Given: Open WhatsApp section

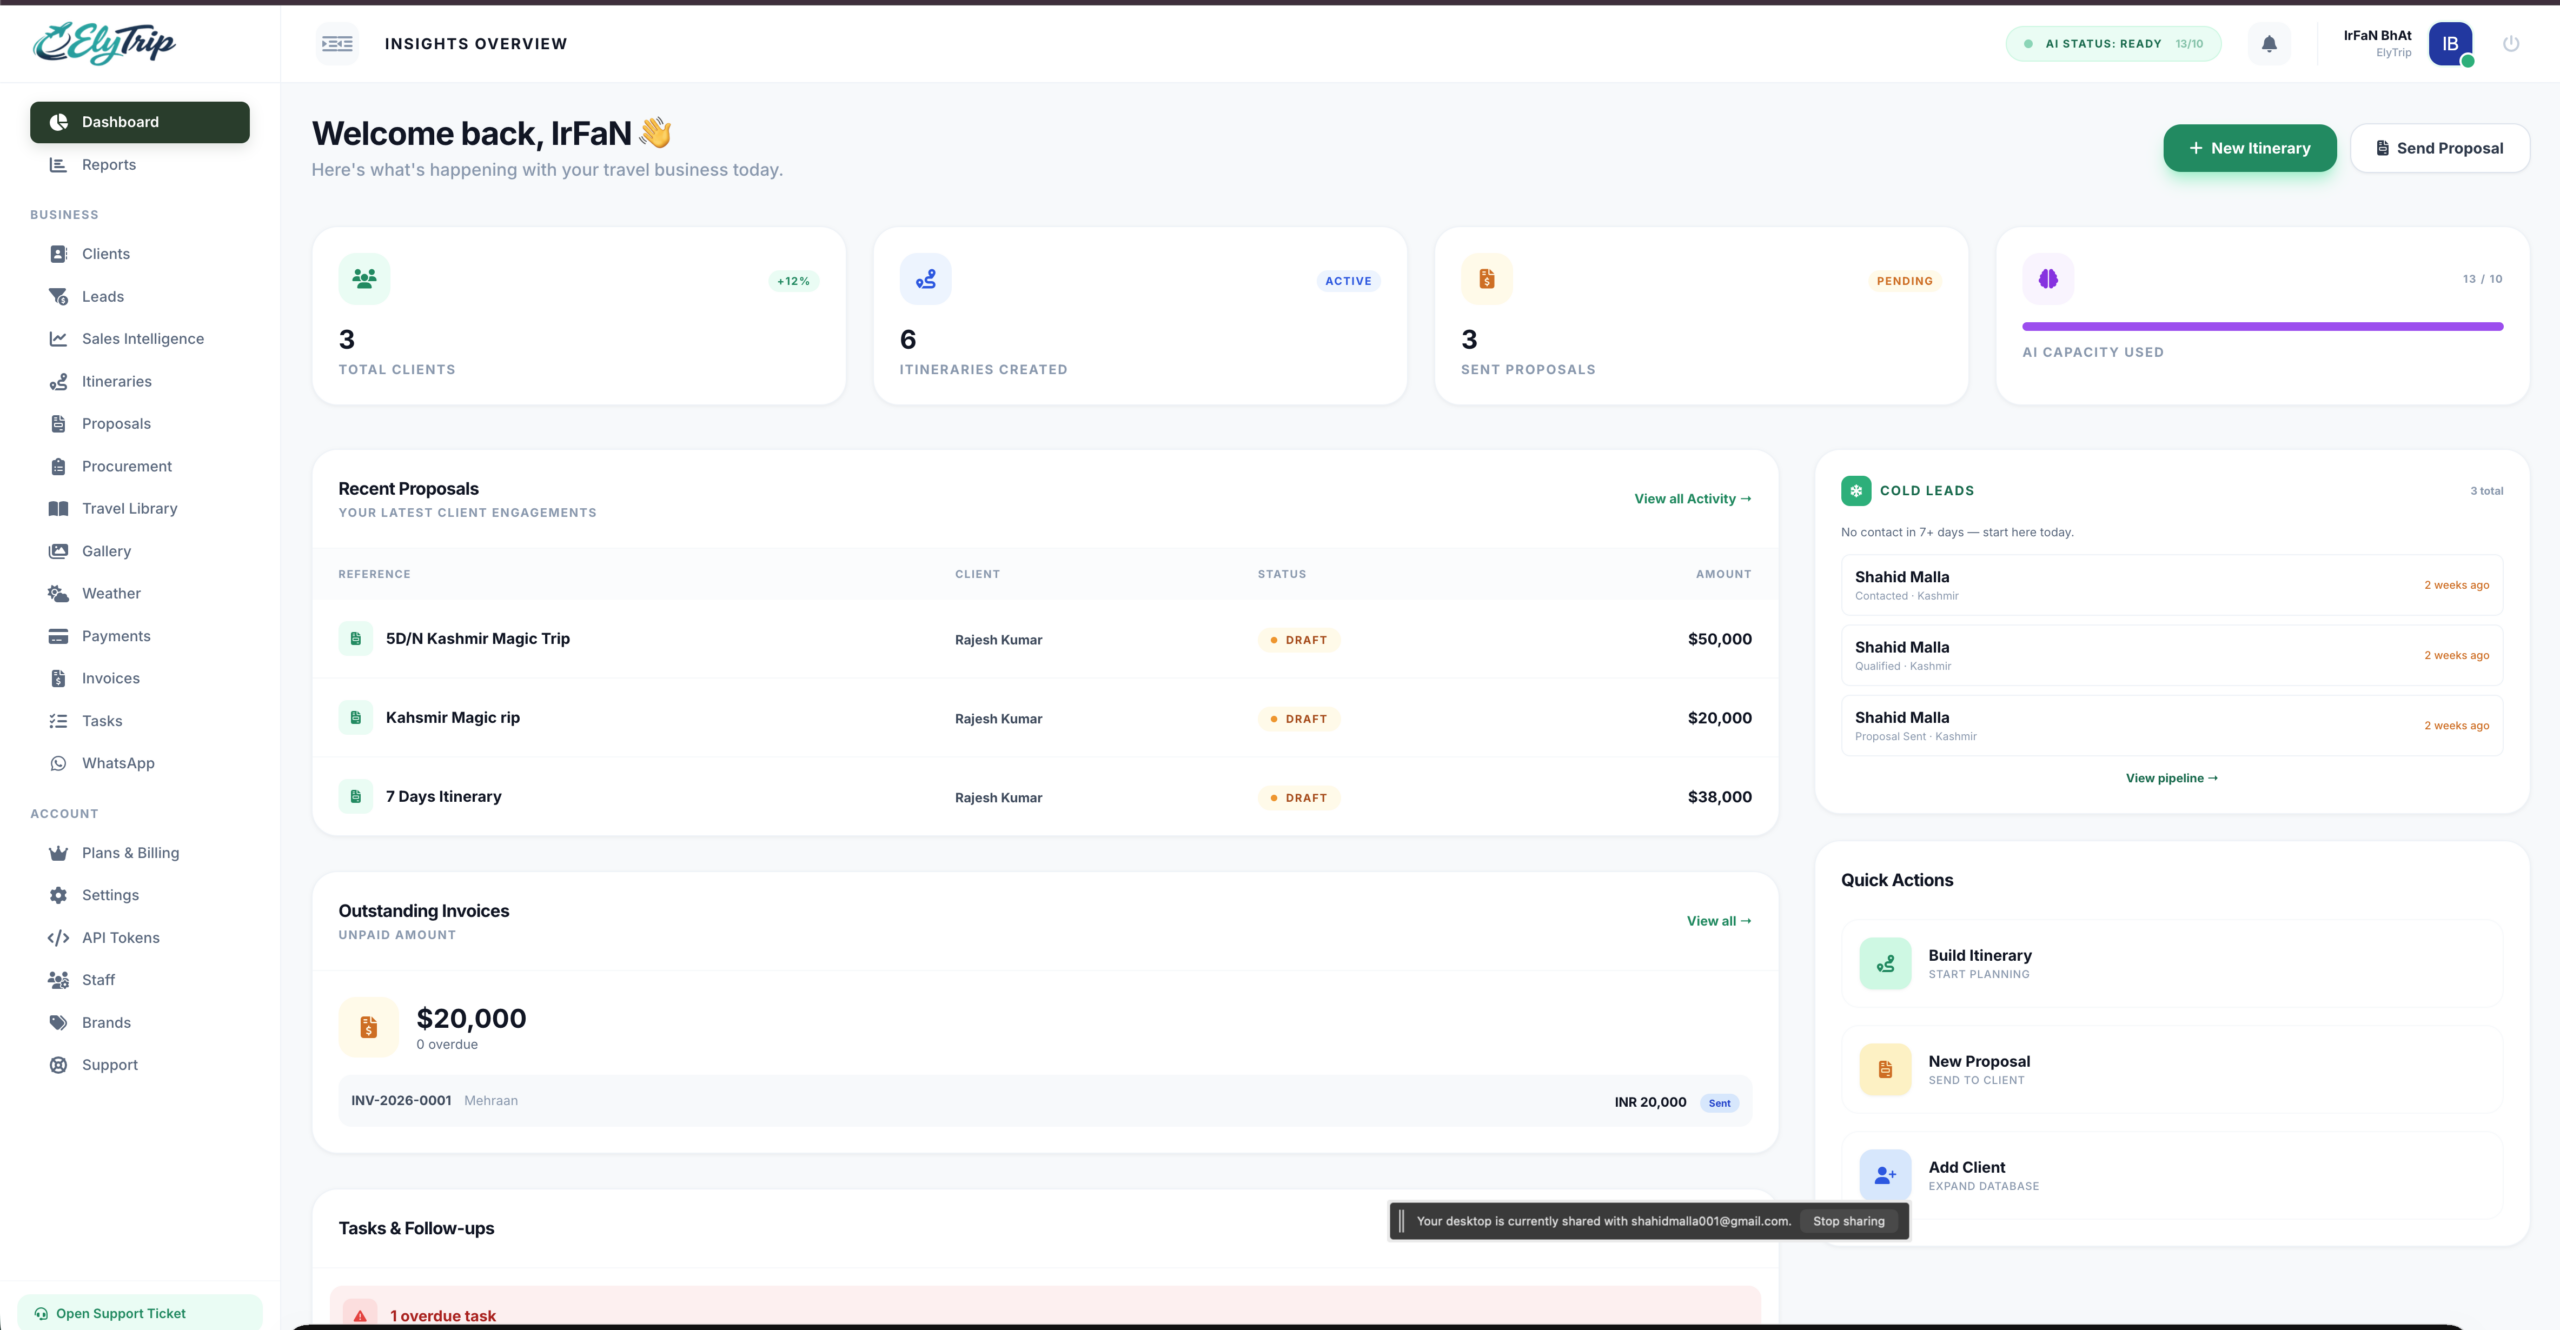Looking at the screenshot, I should click(x=140, y=763).
